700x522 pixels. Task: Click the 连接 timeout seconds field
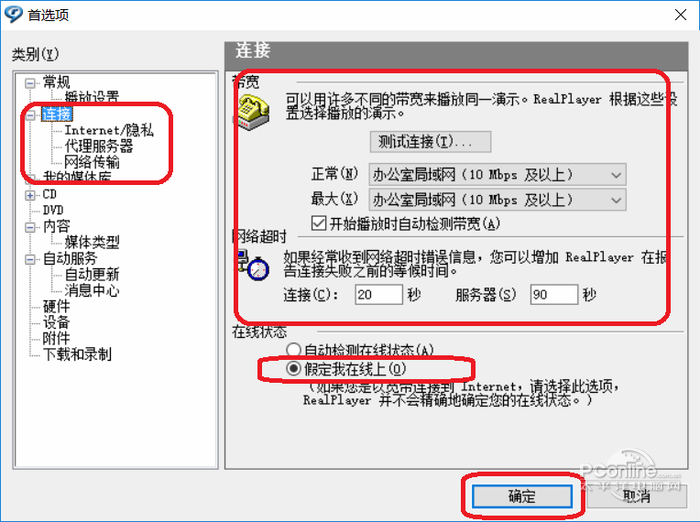point(379,295)
